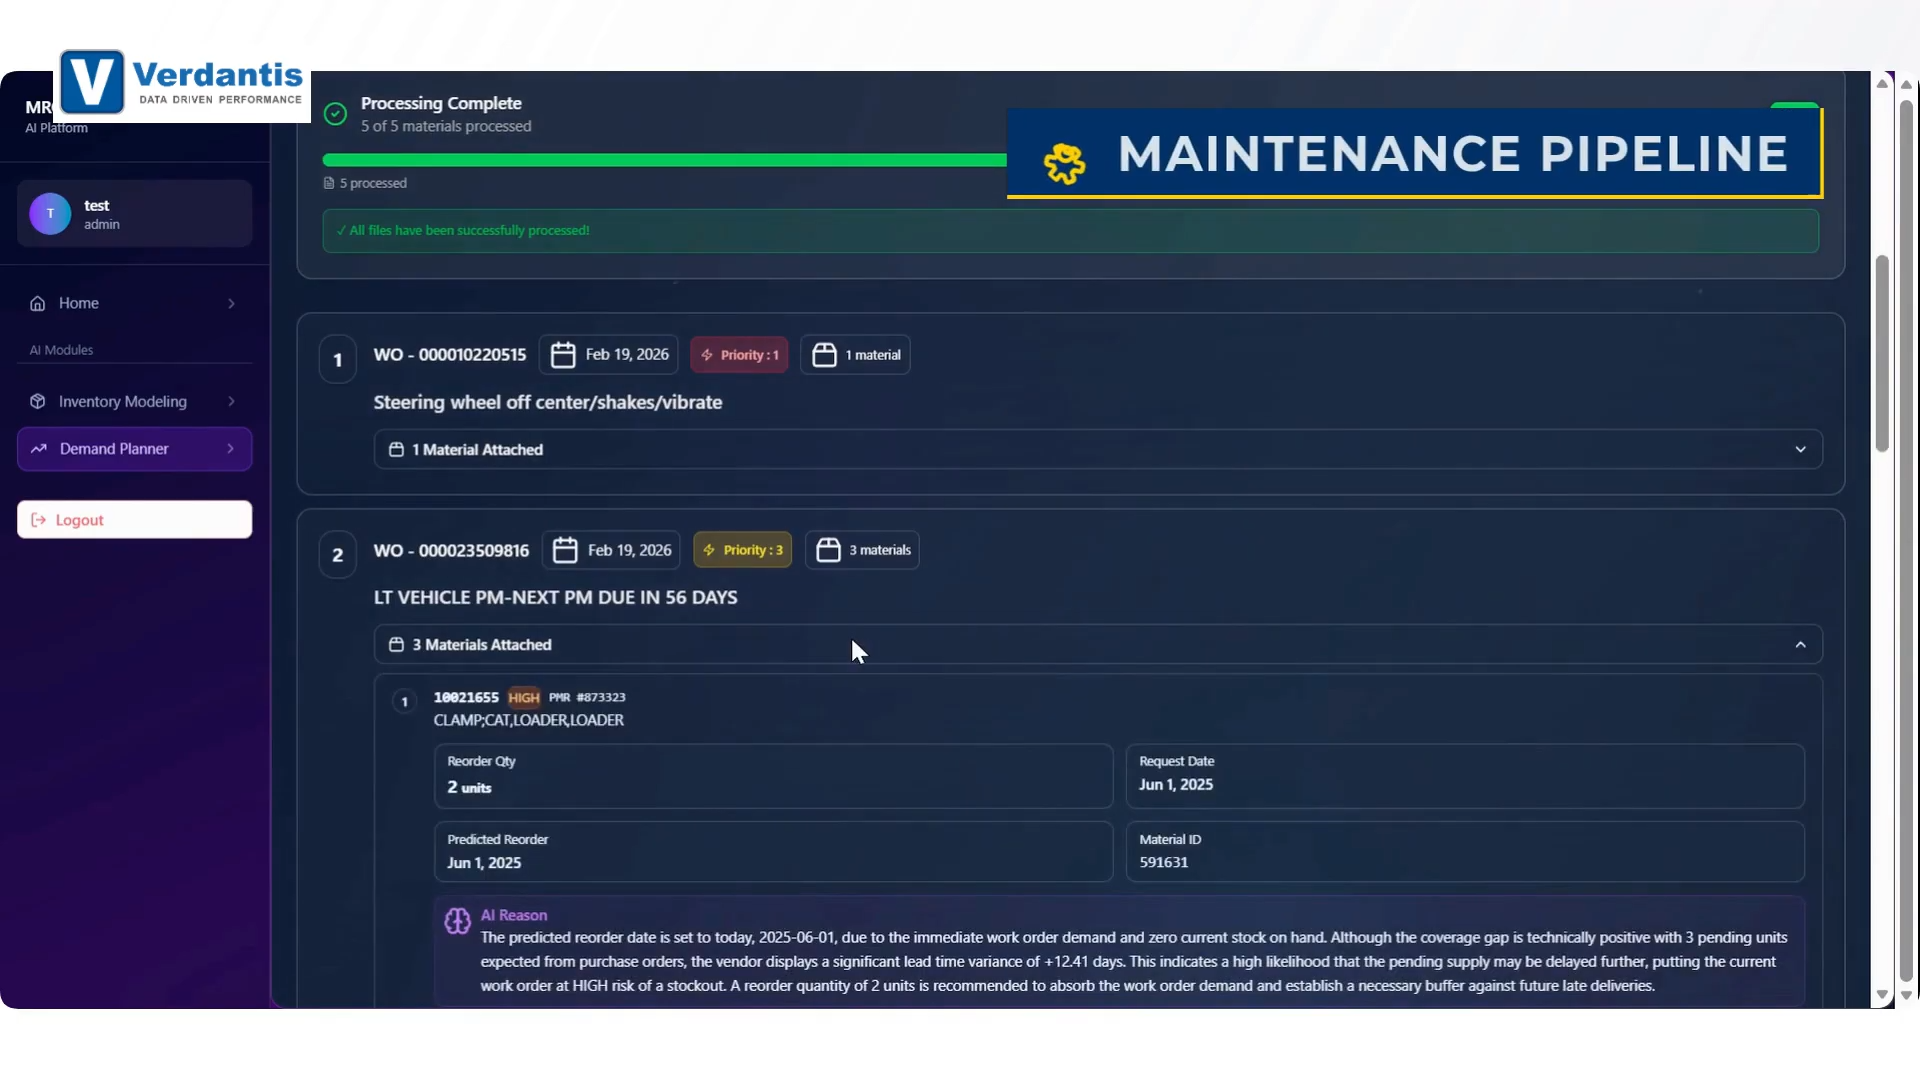This screenshot has width=1920, height=1080.
Task: Click the AI Reason heading
Action: [x=514, y=915]
